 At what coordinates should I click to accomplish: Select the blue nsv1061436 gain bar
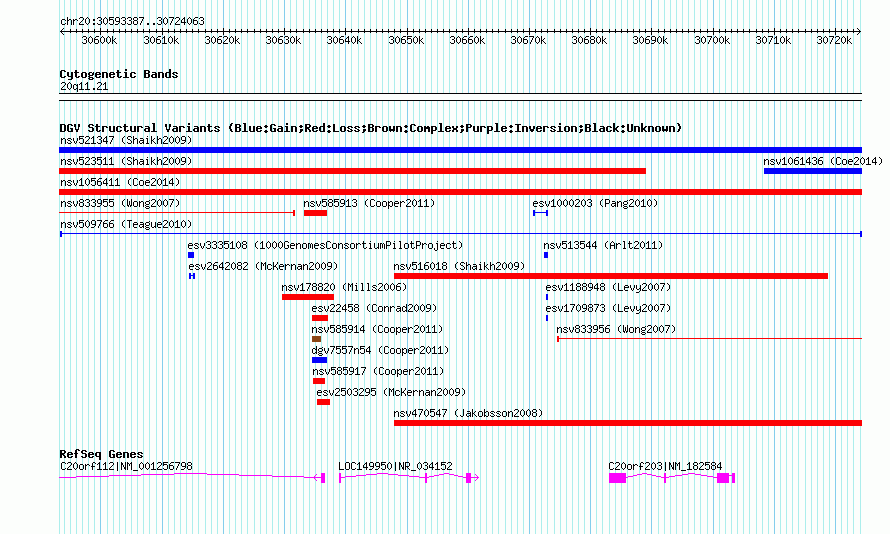pos(813,171)
